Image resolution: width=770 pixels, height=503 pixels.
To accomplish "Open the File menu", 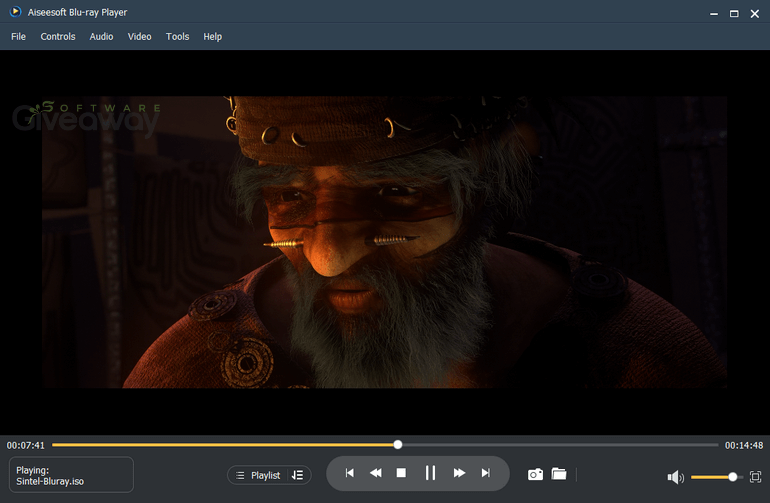I will pos(18,36).
